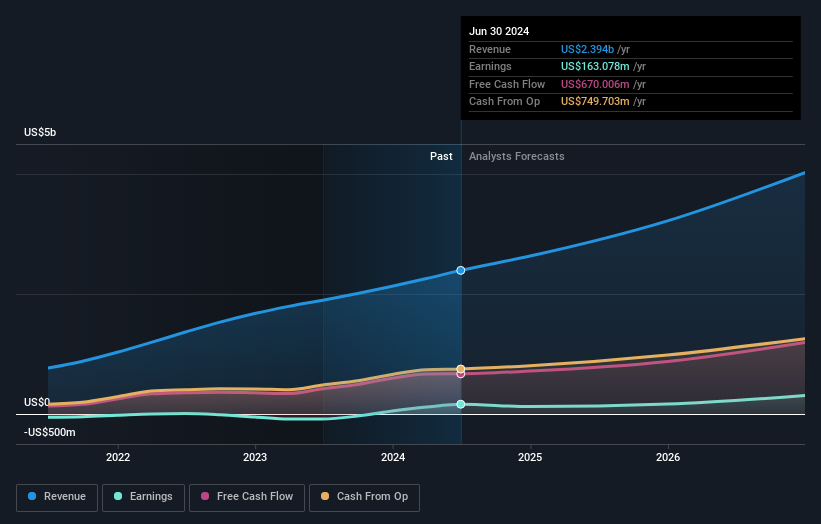Toggle the Earnings legend series
The width and height of the screenshot is (821, 524).
143,497
